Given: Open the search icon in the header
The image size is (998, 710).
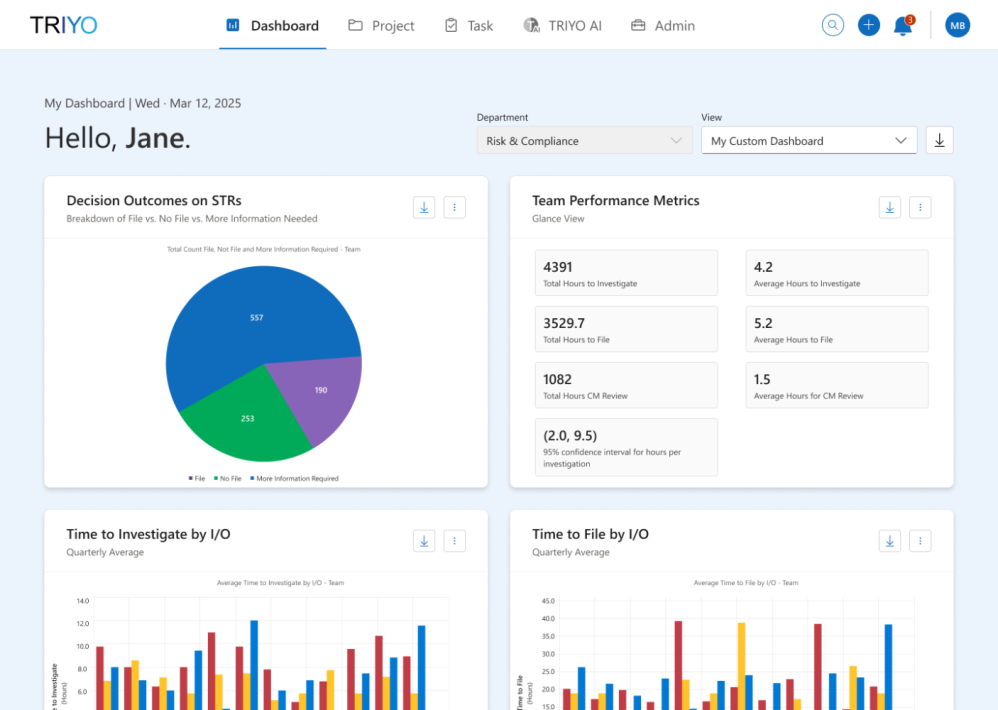Looking at the screenshot, I should point(832,25).
